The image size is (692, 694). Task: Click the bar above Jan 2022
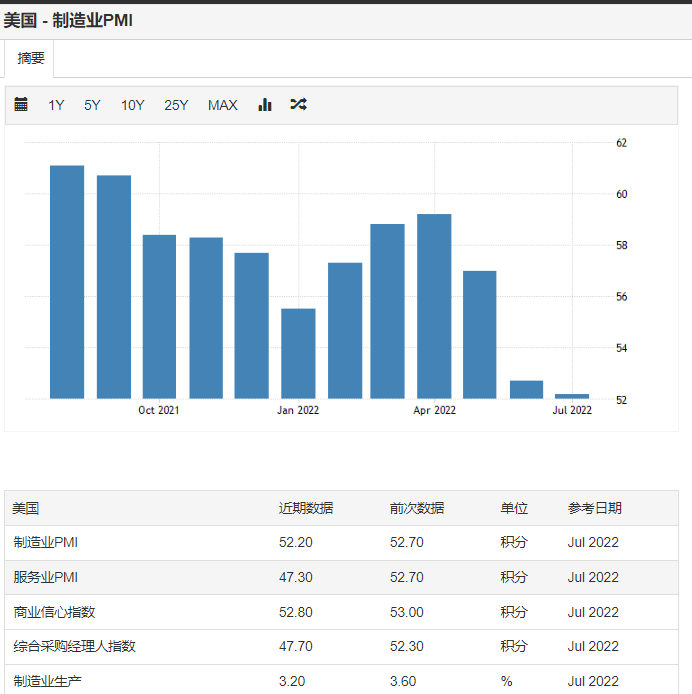click(298, 354)
